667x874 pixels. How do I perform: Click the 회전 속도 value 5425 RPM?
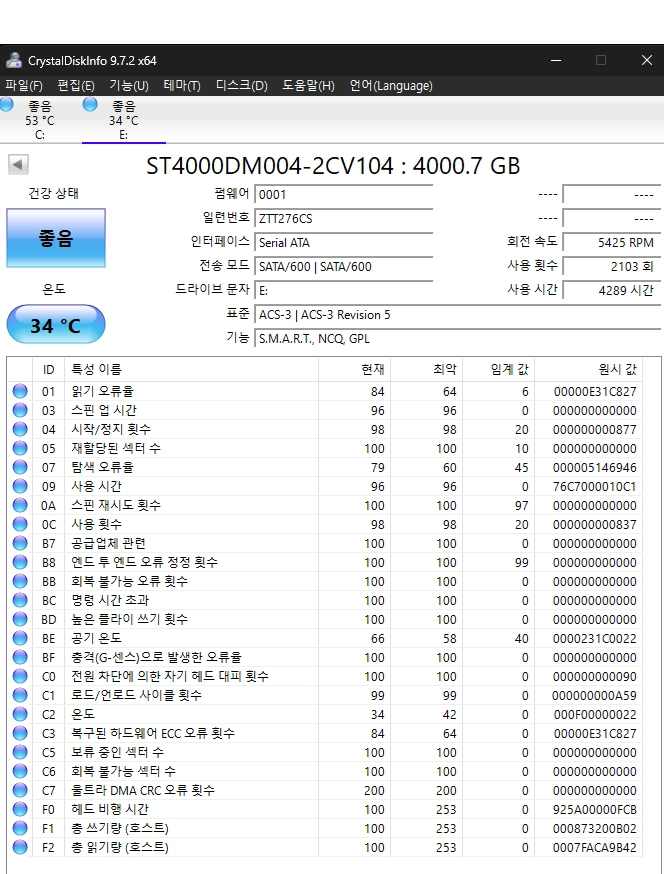coord(611,242)
